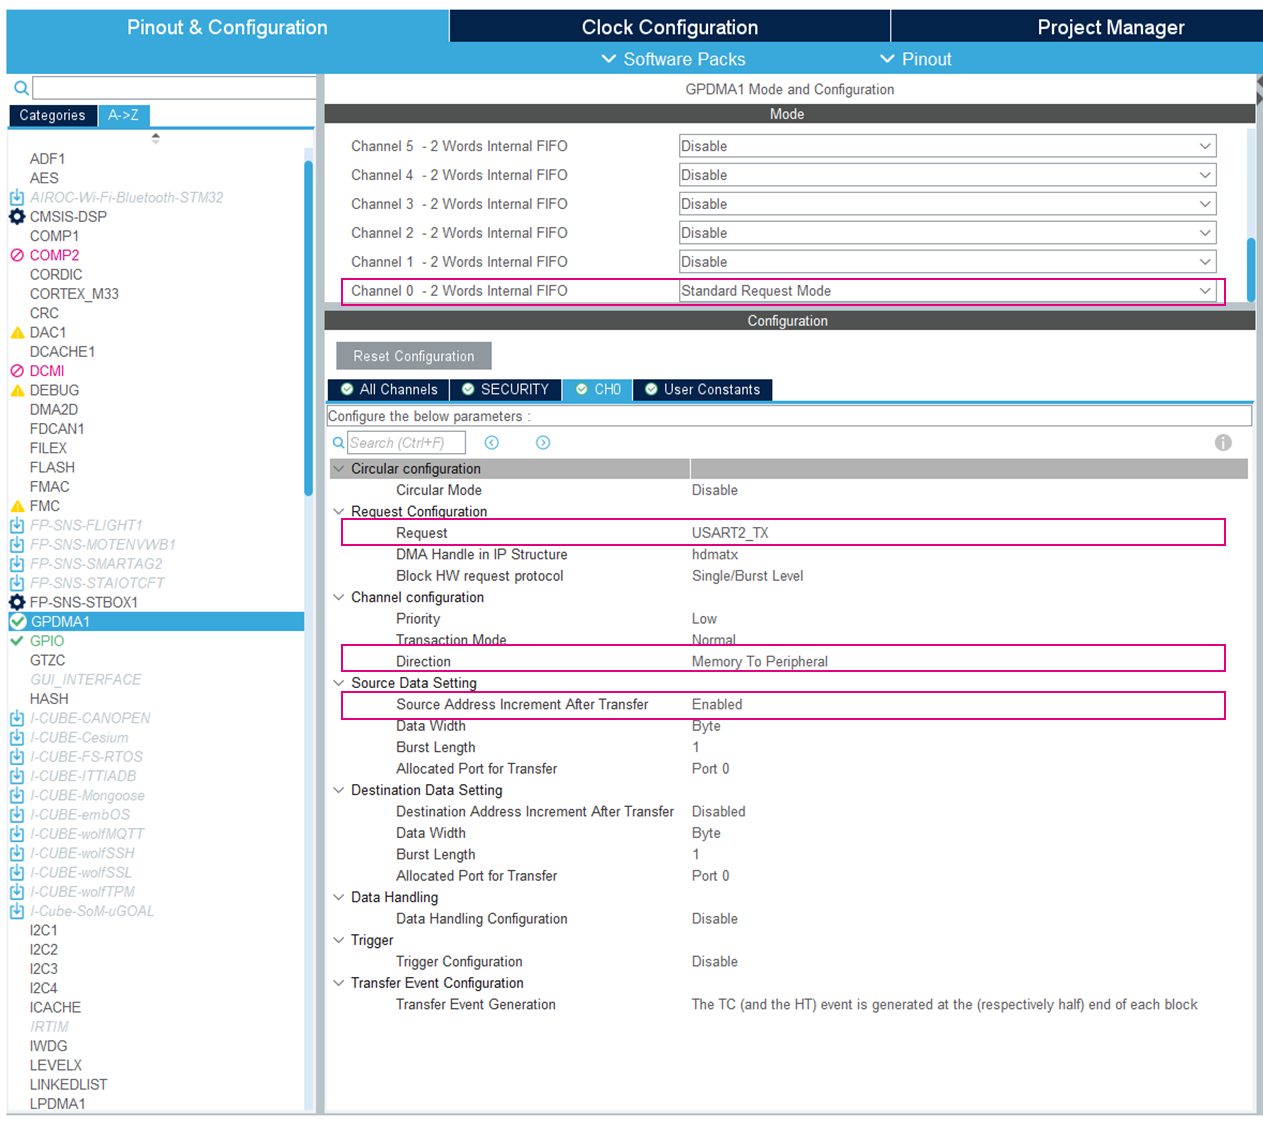Collapse the Source Data Setting section
Viewport: 1263px width, 1125px height.
click(339, 683)
